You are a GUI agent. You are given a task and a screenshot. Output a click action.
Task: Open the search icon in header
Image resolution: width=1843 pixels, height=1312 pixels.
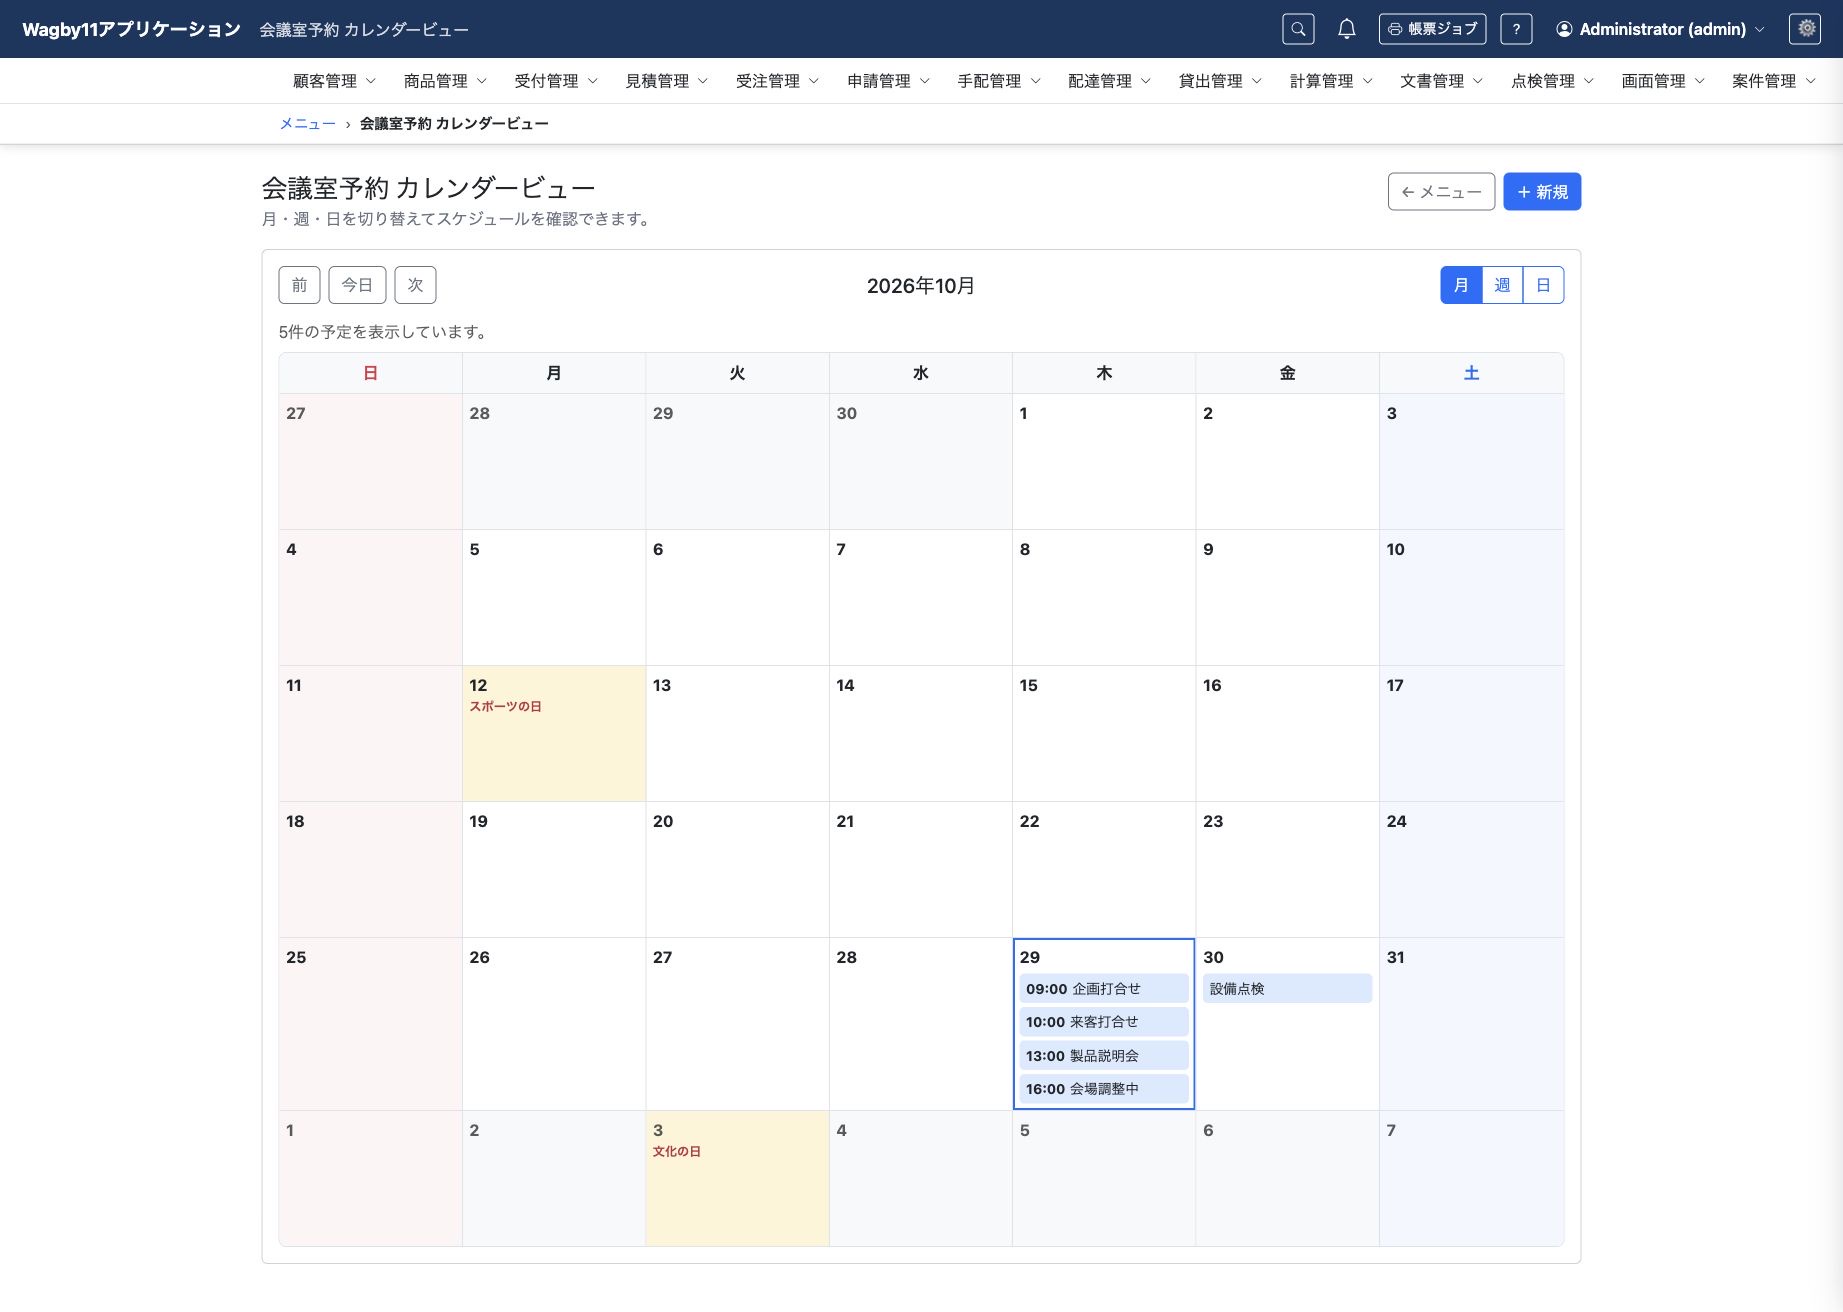tap(1298, 29)
